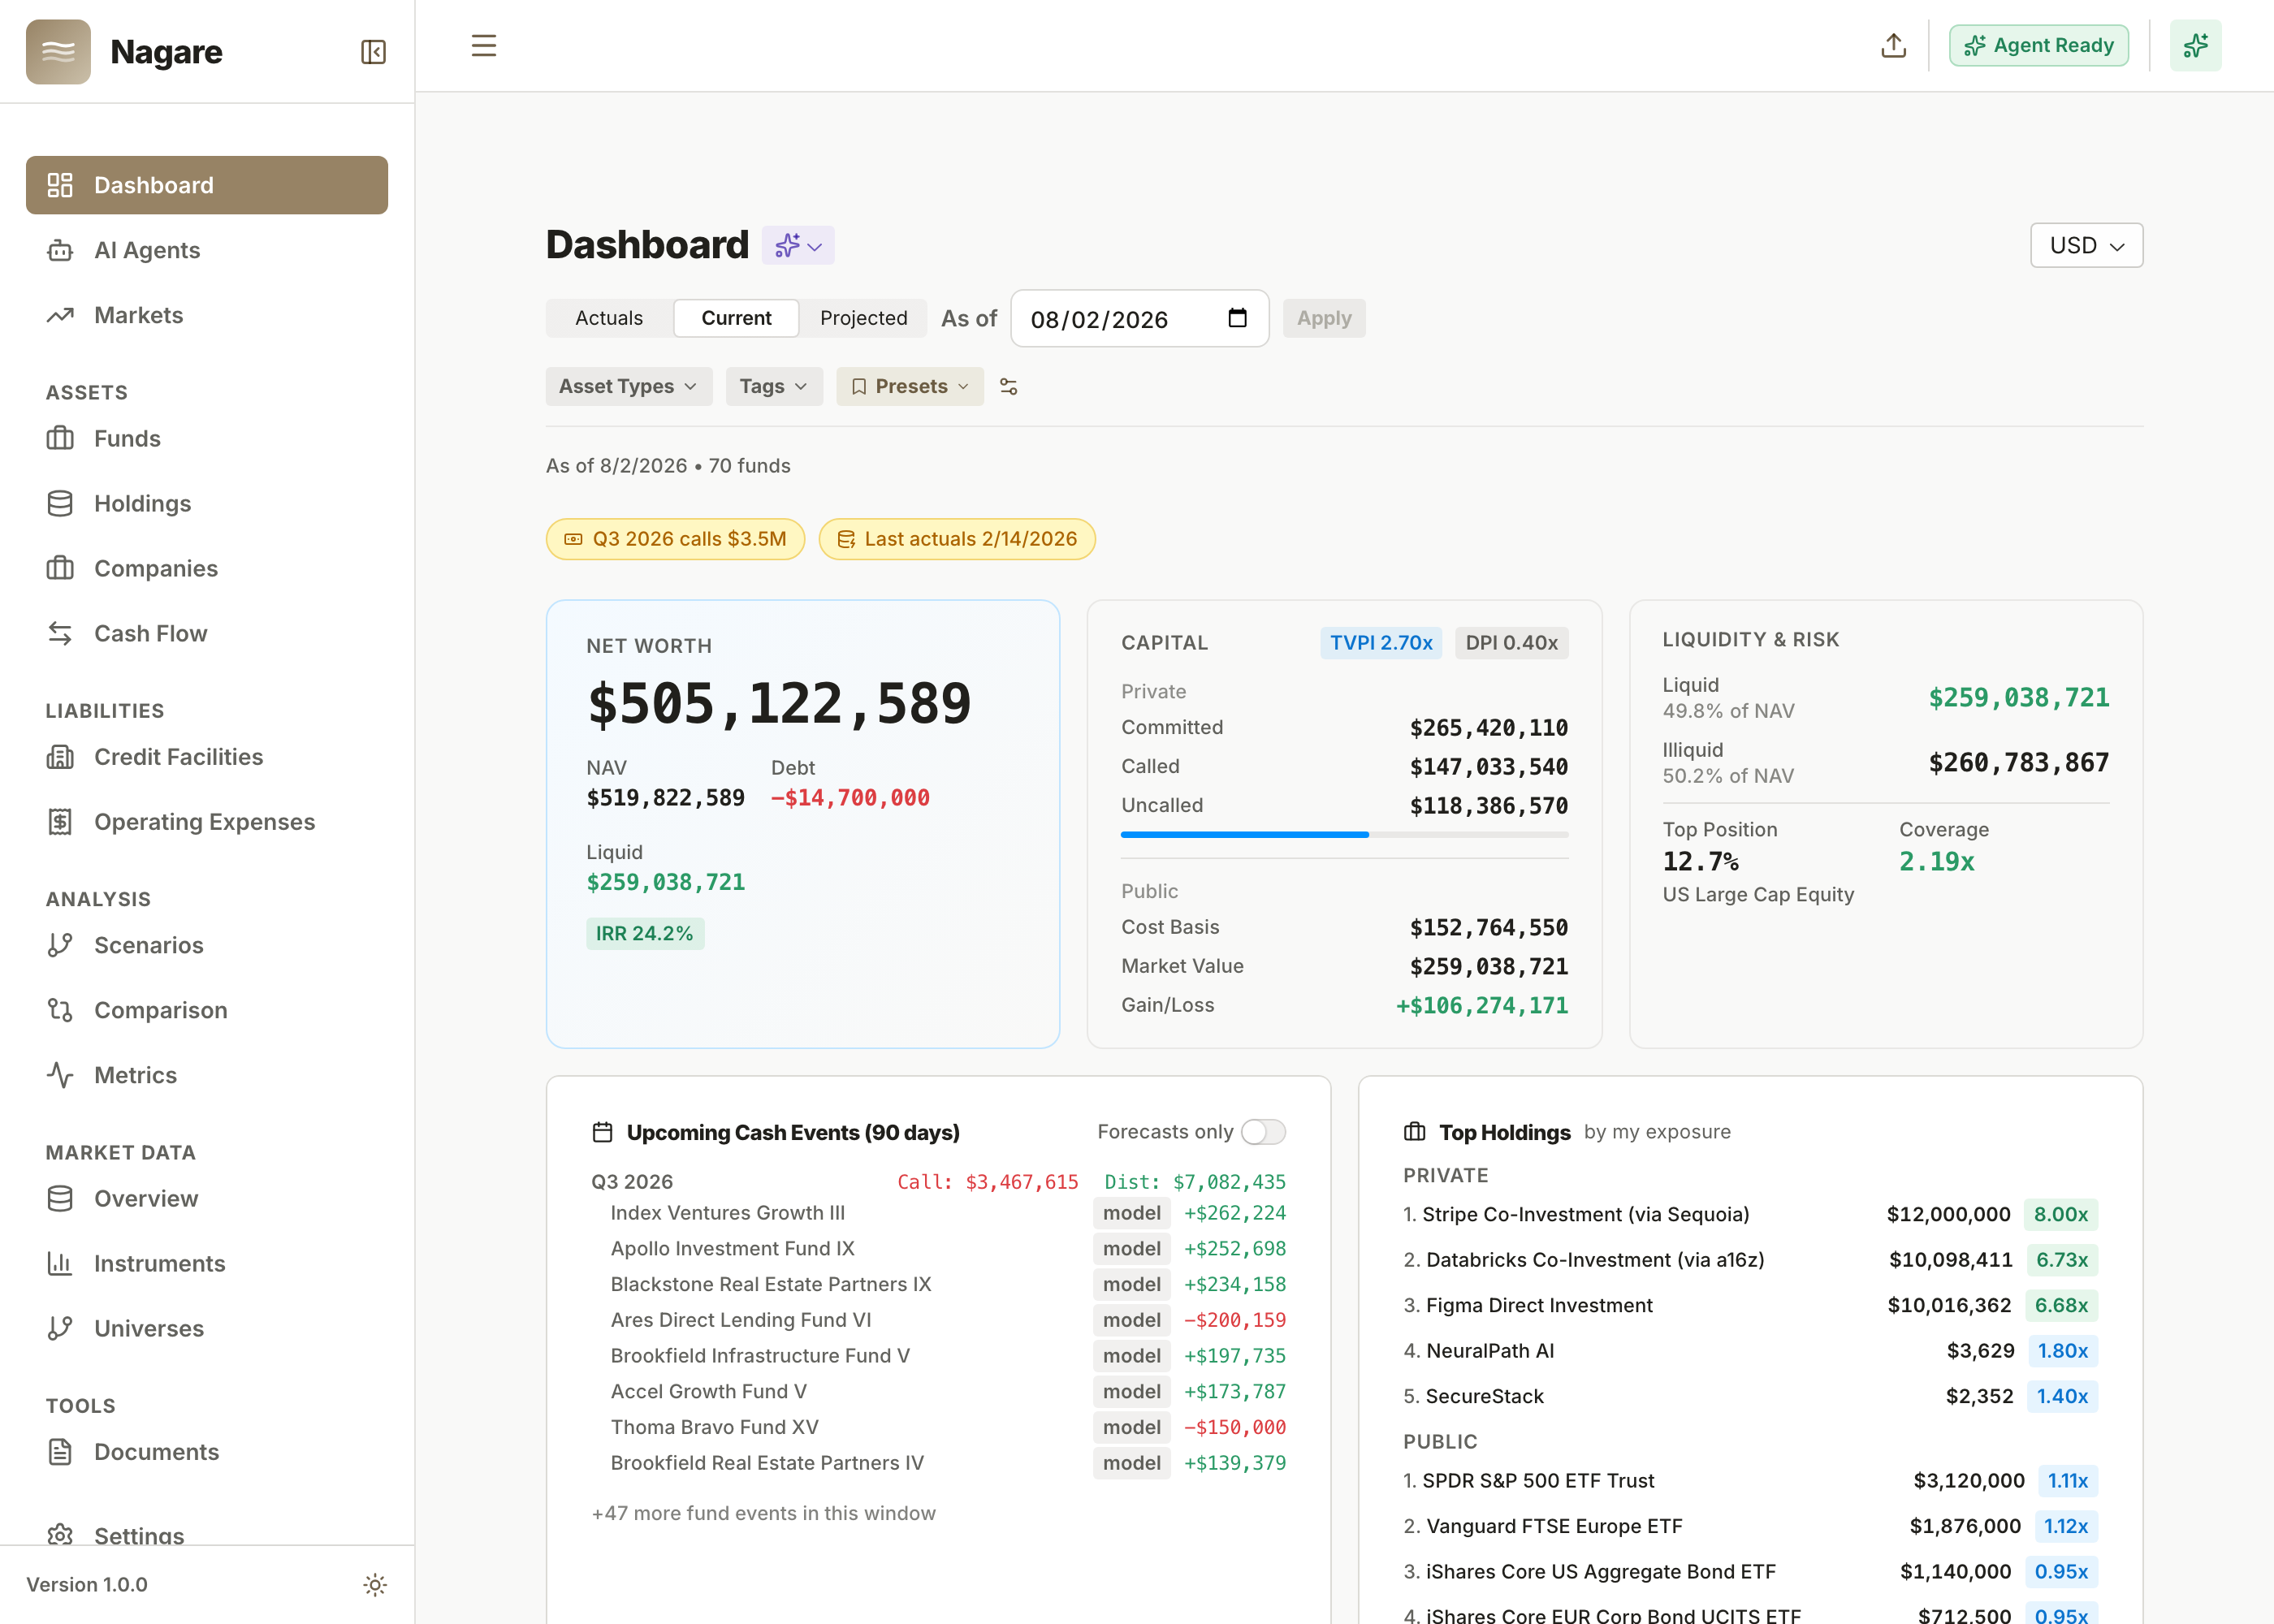Select Stripe Co-Investment (via Sequoia) holding

pyautogui.click(x=1750, y=1214)
